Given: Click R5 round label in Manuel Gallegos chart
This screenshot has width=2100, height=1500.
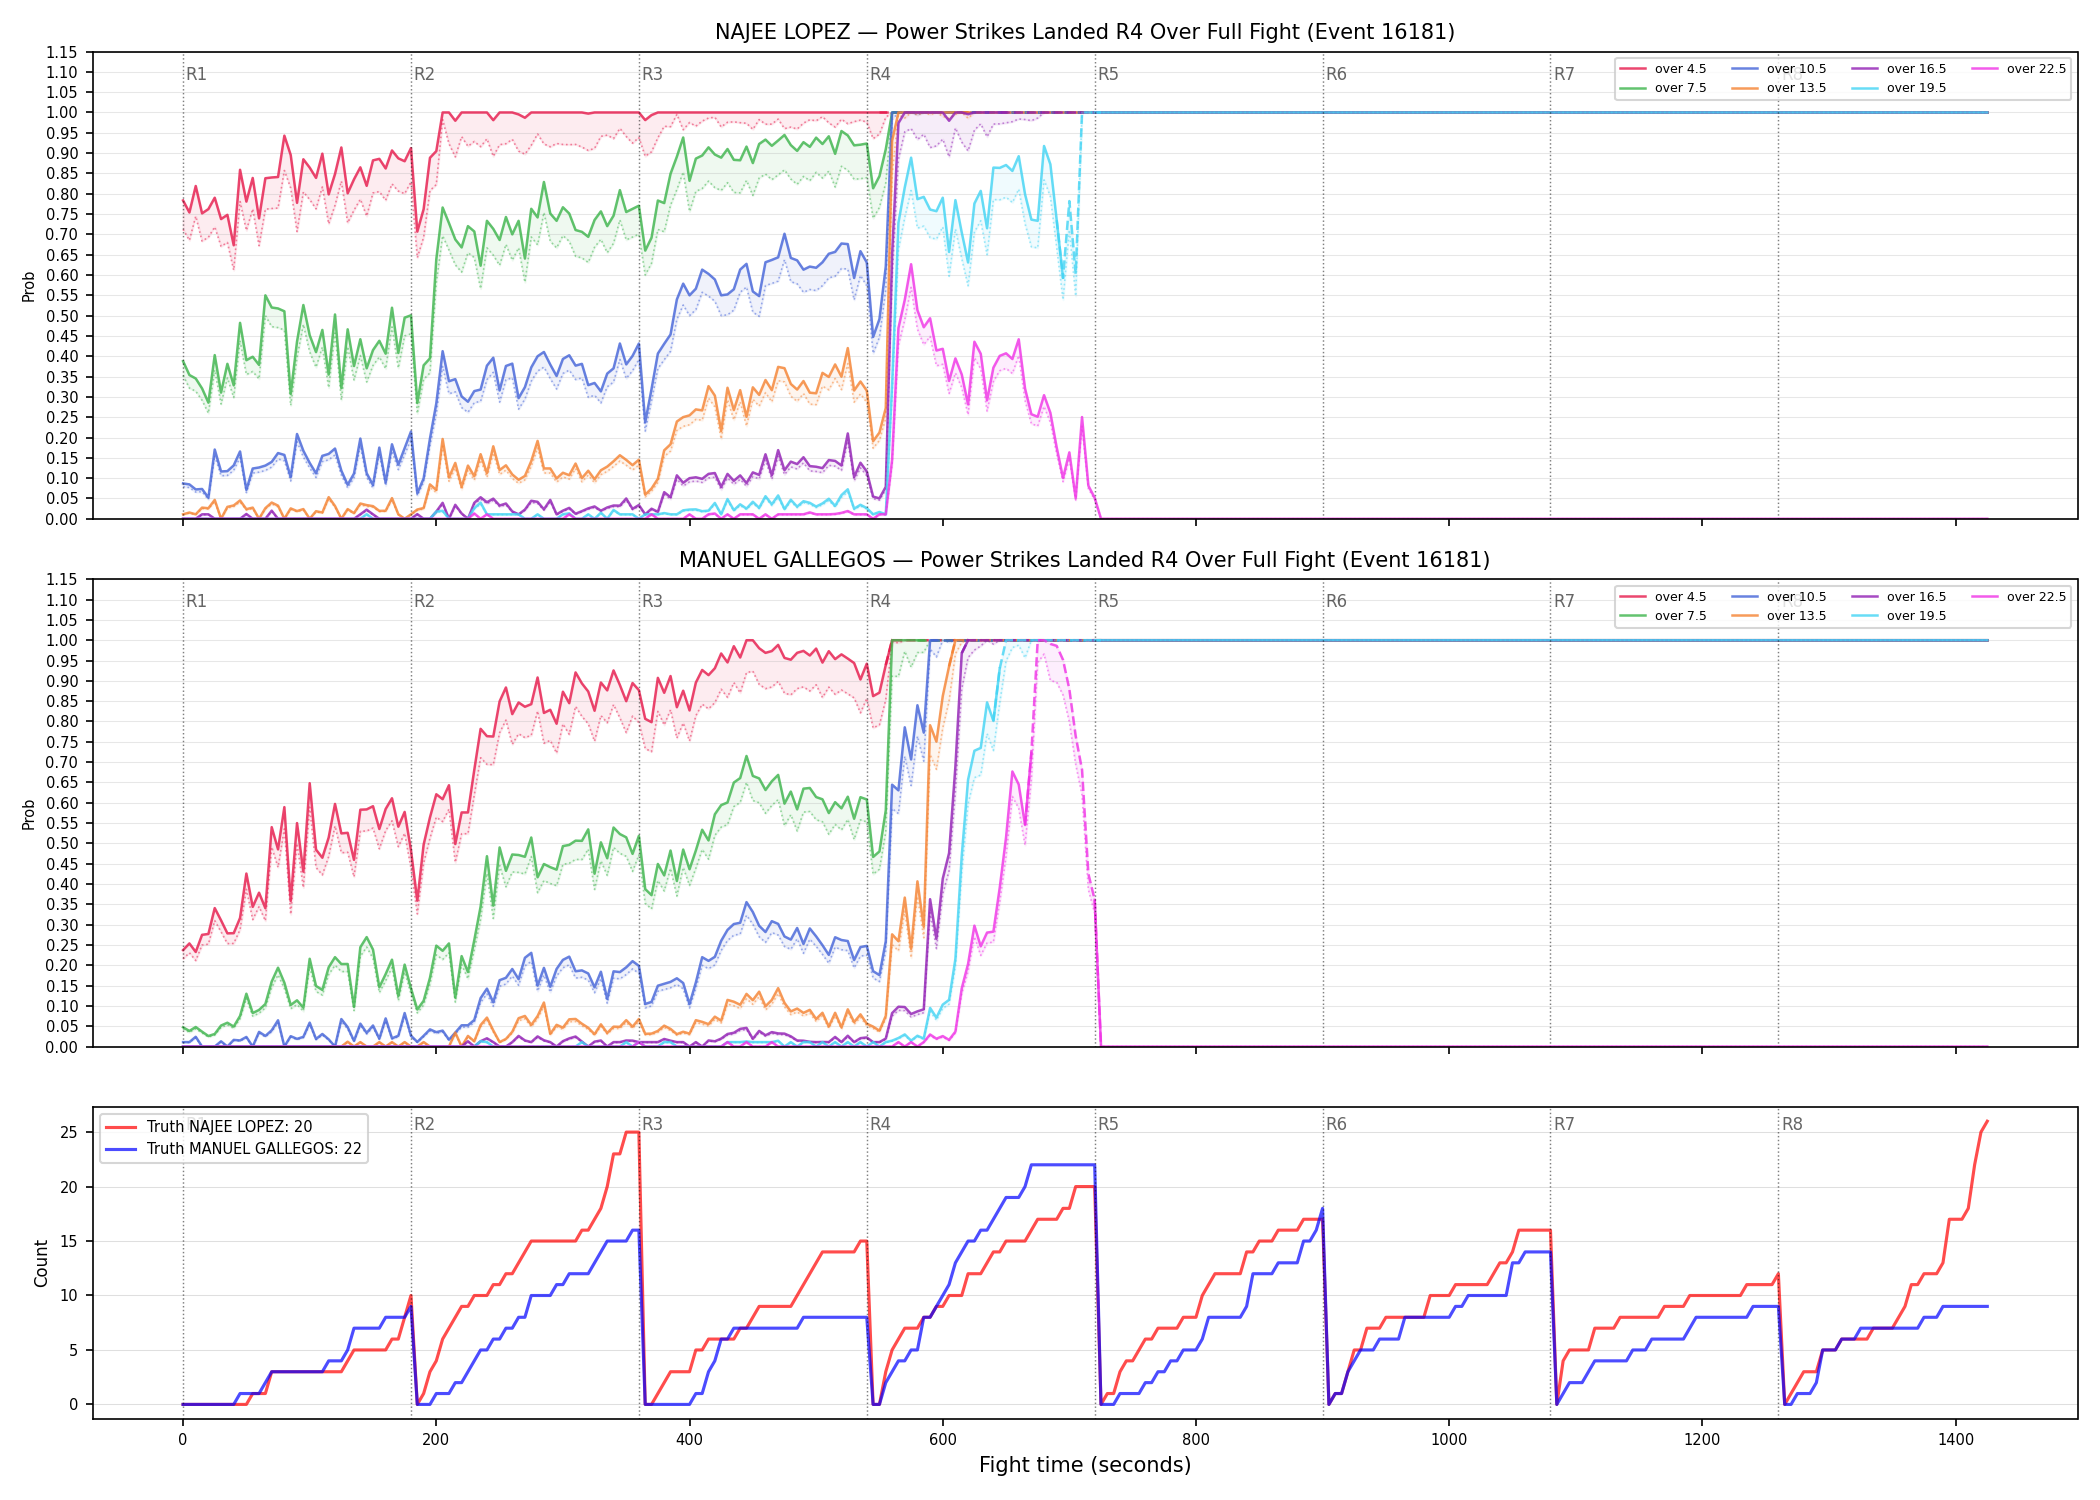Looking at the screenshot, I should (1108, 601).
